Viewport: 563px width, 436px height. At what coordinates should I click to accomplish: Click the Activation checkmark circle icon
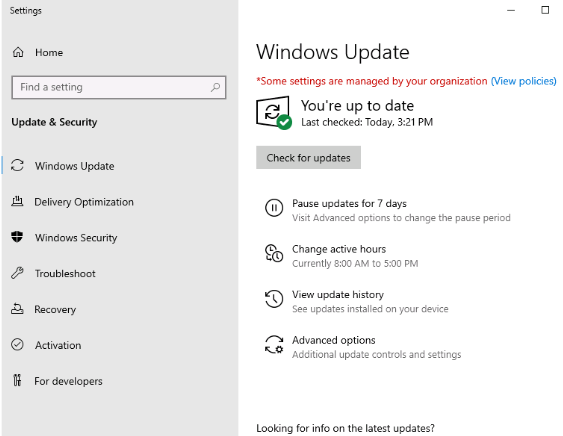(17, 345)
